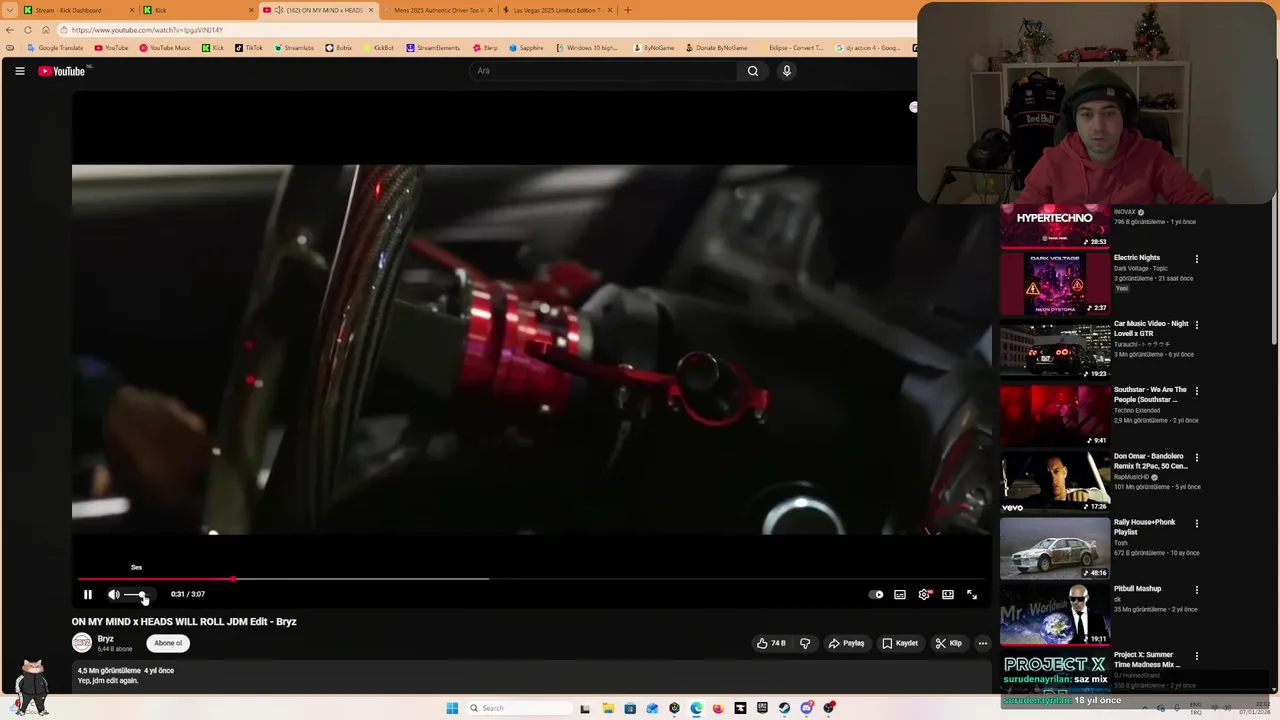Open Google Translate bookmark
The image size is (1280, 720).
coord(56,48)
